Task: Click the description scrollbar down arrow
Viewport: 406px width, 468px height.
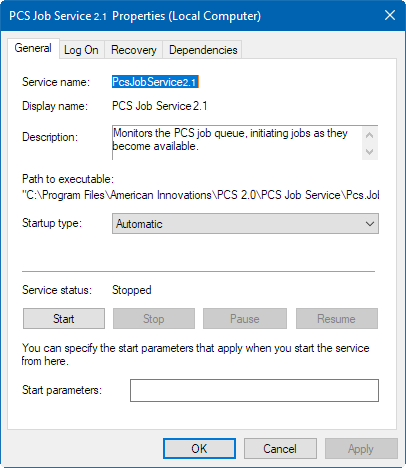Action: coord(369,152)
